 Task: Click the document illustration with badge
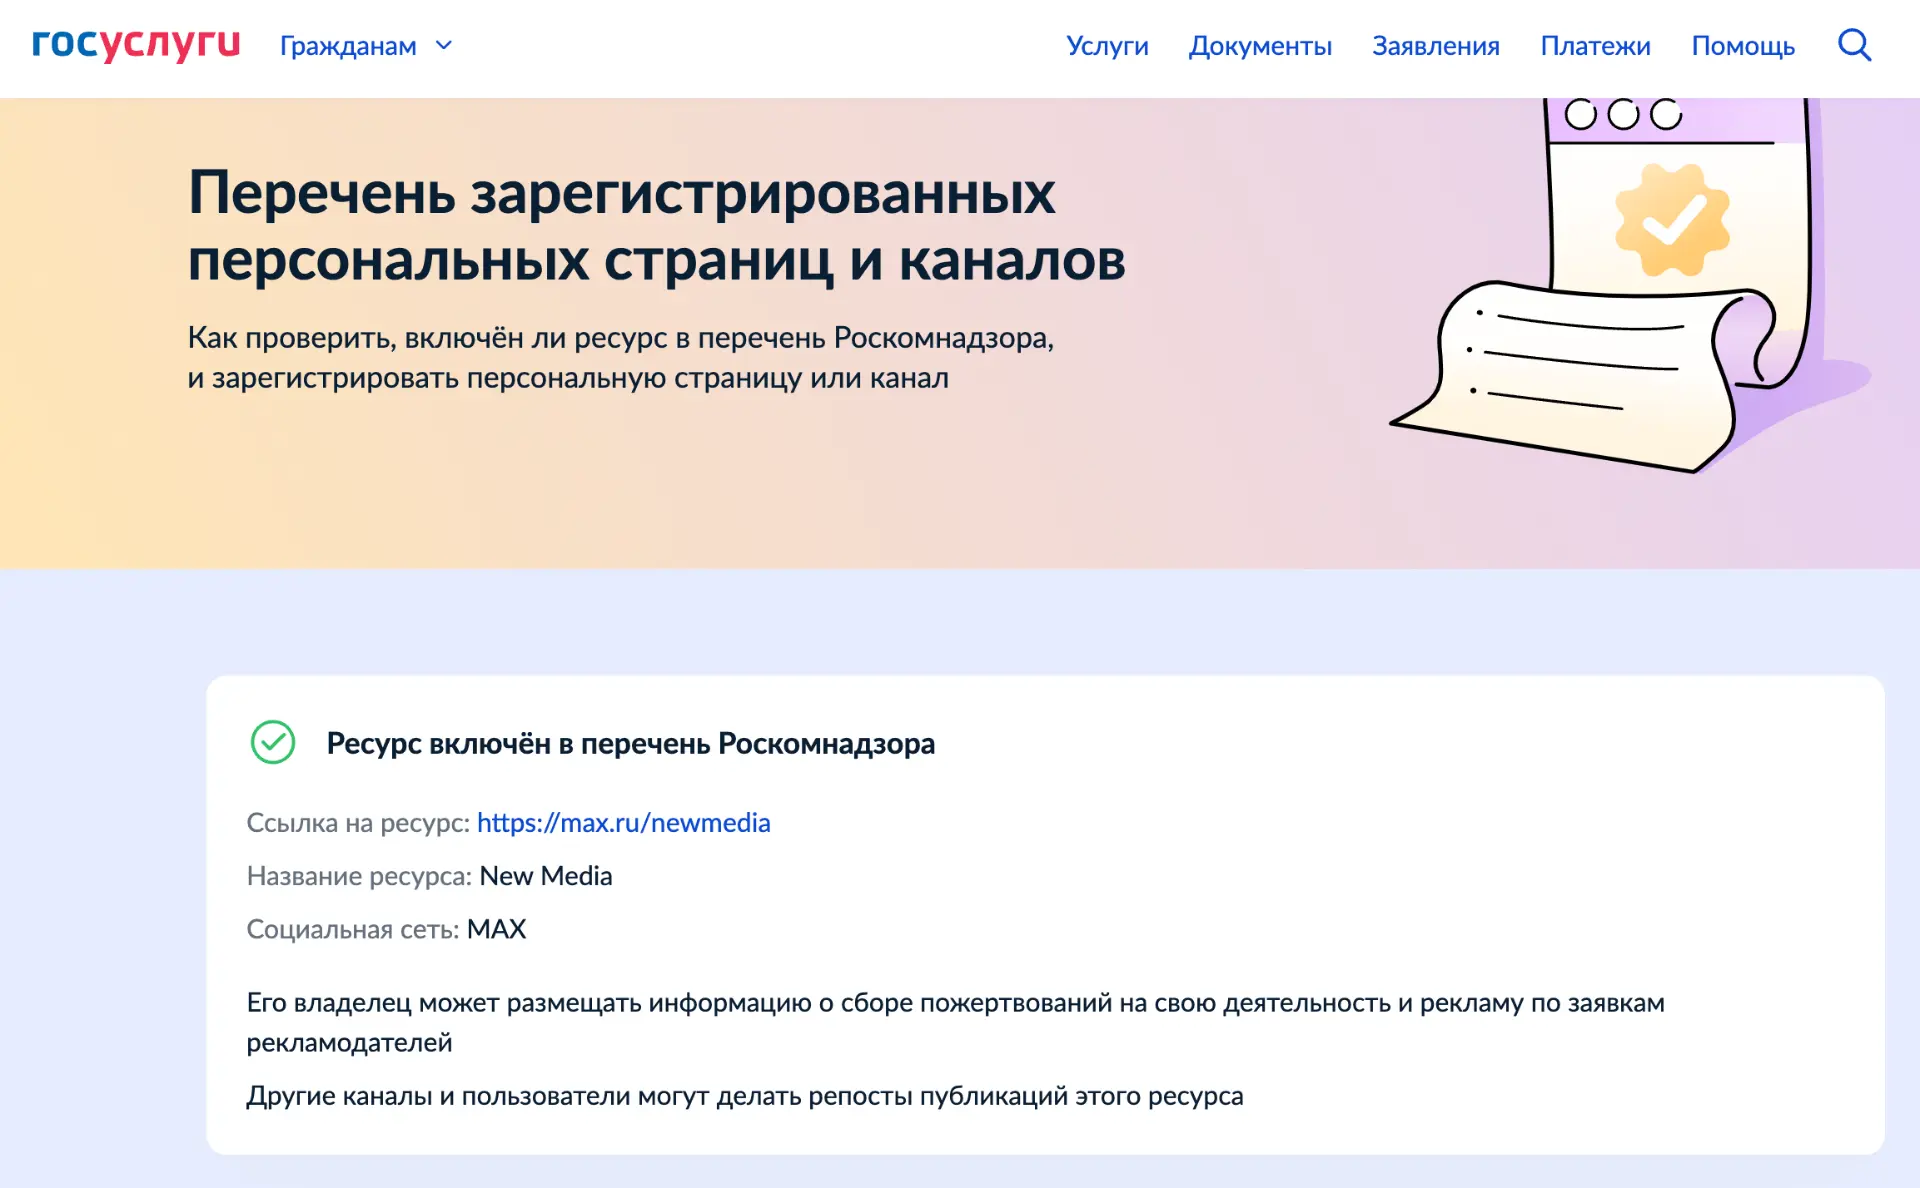coord(1630,285)
